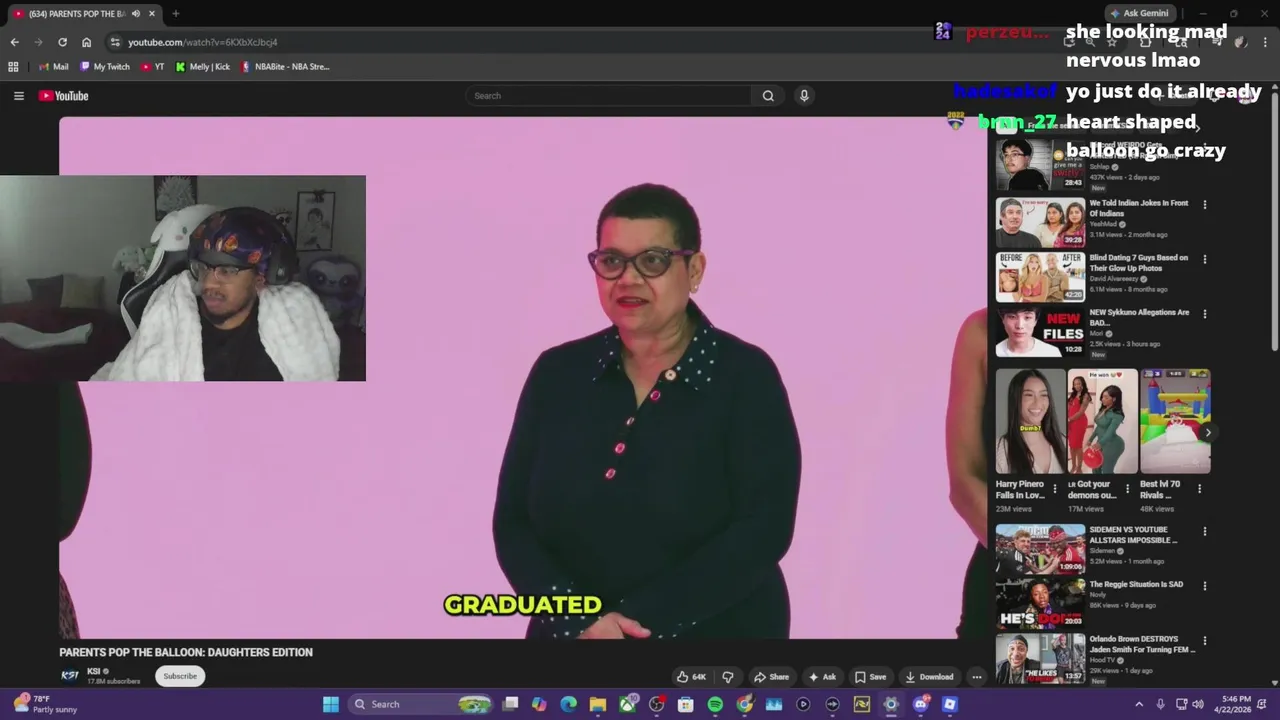Mute the tab using the speaker icon
1280x720 pixels.
tap(136, 14)
